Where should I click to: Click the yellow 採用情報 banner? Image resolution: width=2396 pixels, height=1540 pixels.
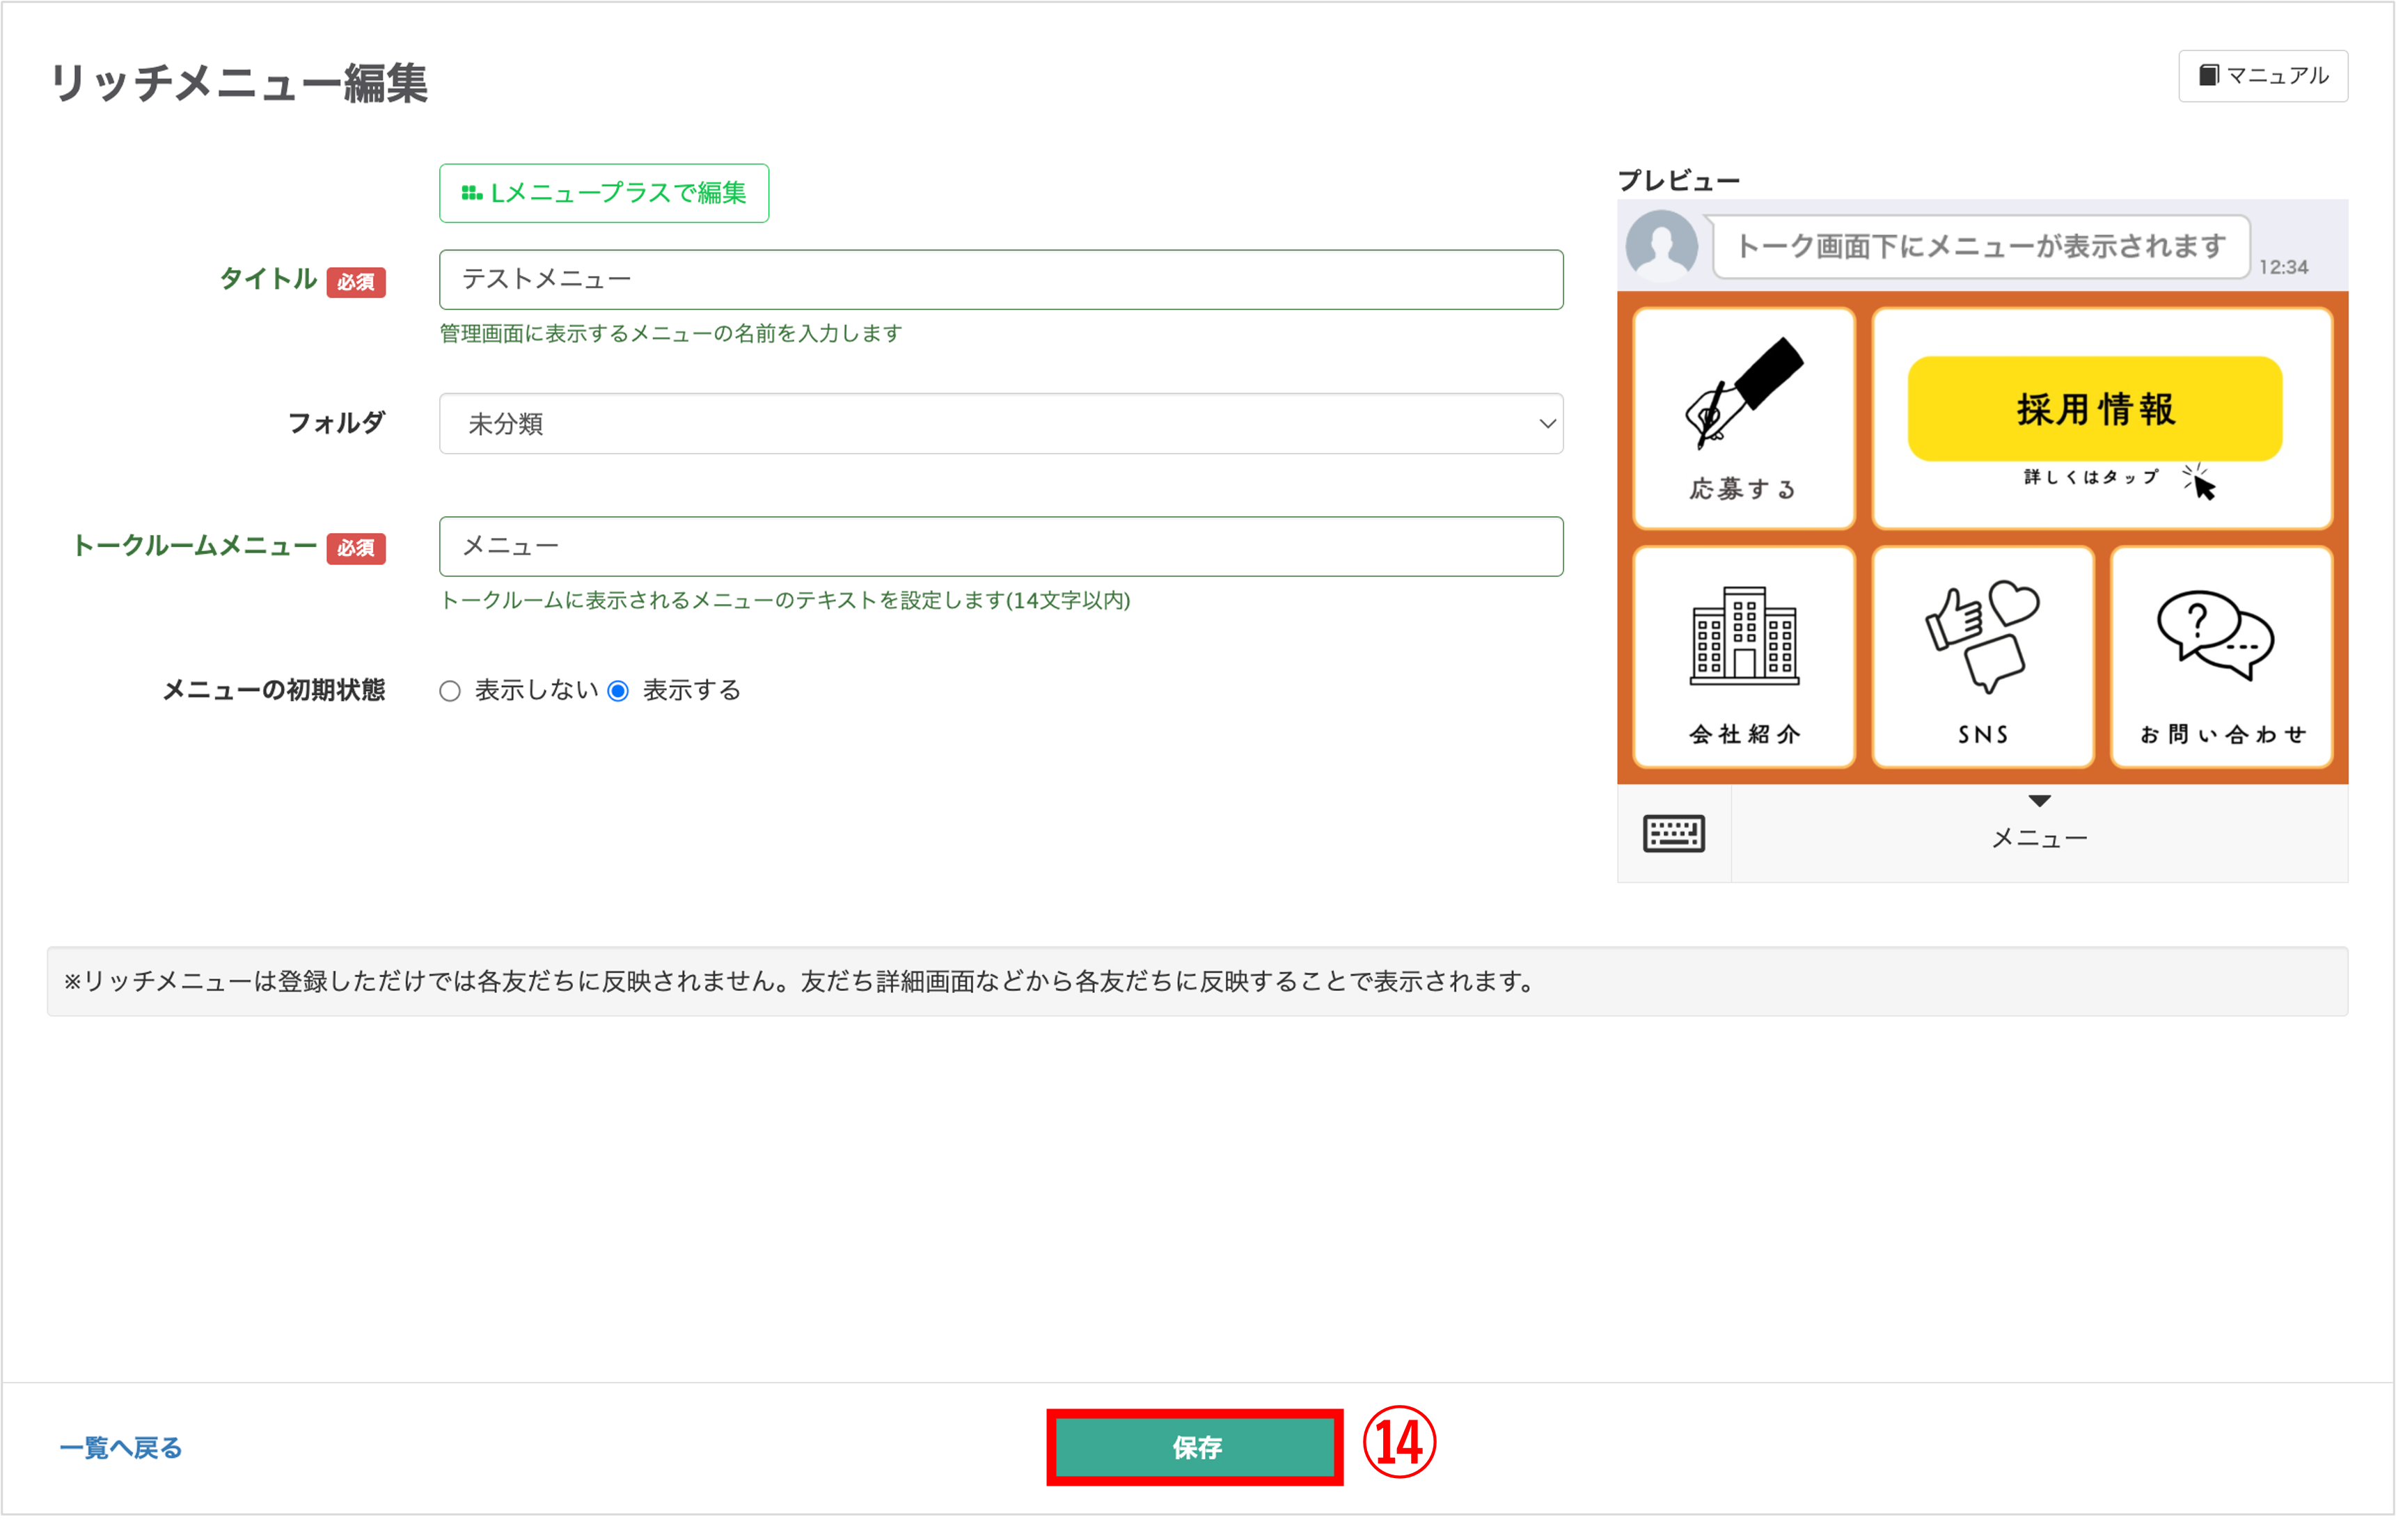2094,408
